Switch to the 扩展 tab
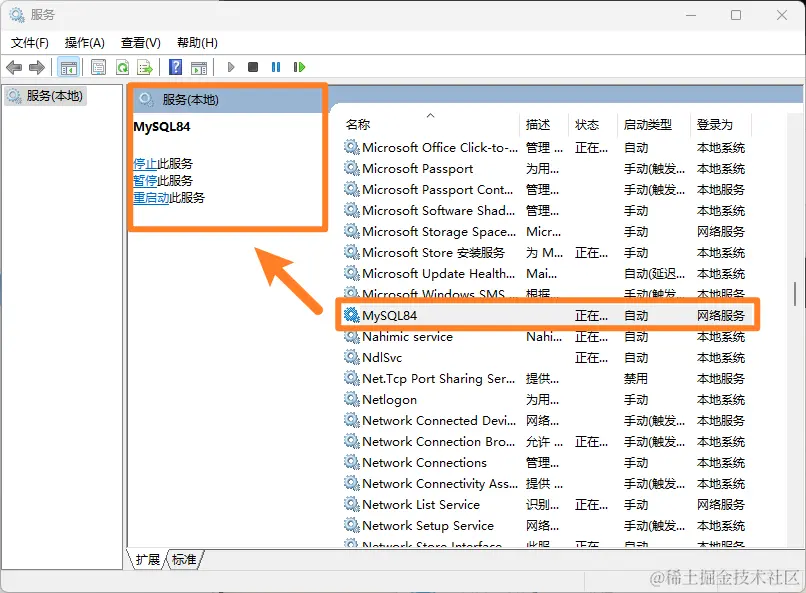 tap(148, 559)
